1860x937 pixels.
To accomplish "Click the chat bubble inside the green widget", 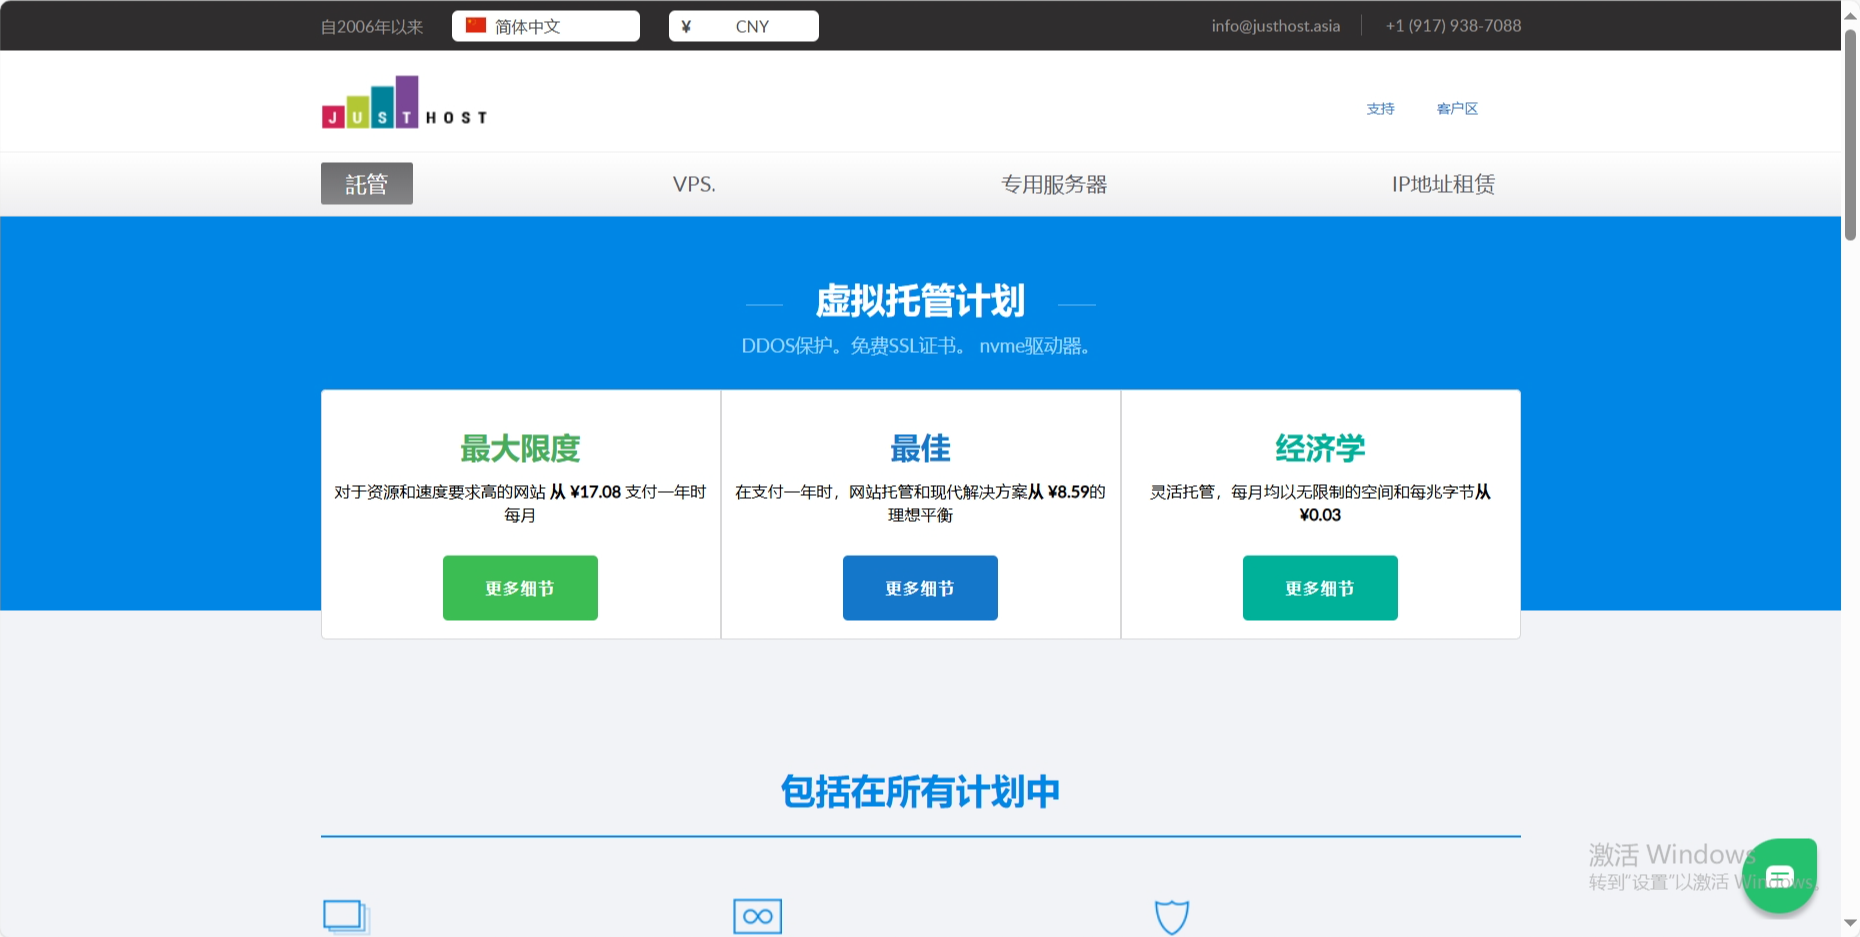I will [x=1780, y=875].
